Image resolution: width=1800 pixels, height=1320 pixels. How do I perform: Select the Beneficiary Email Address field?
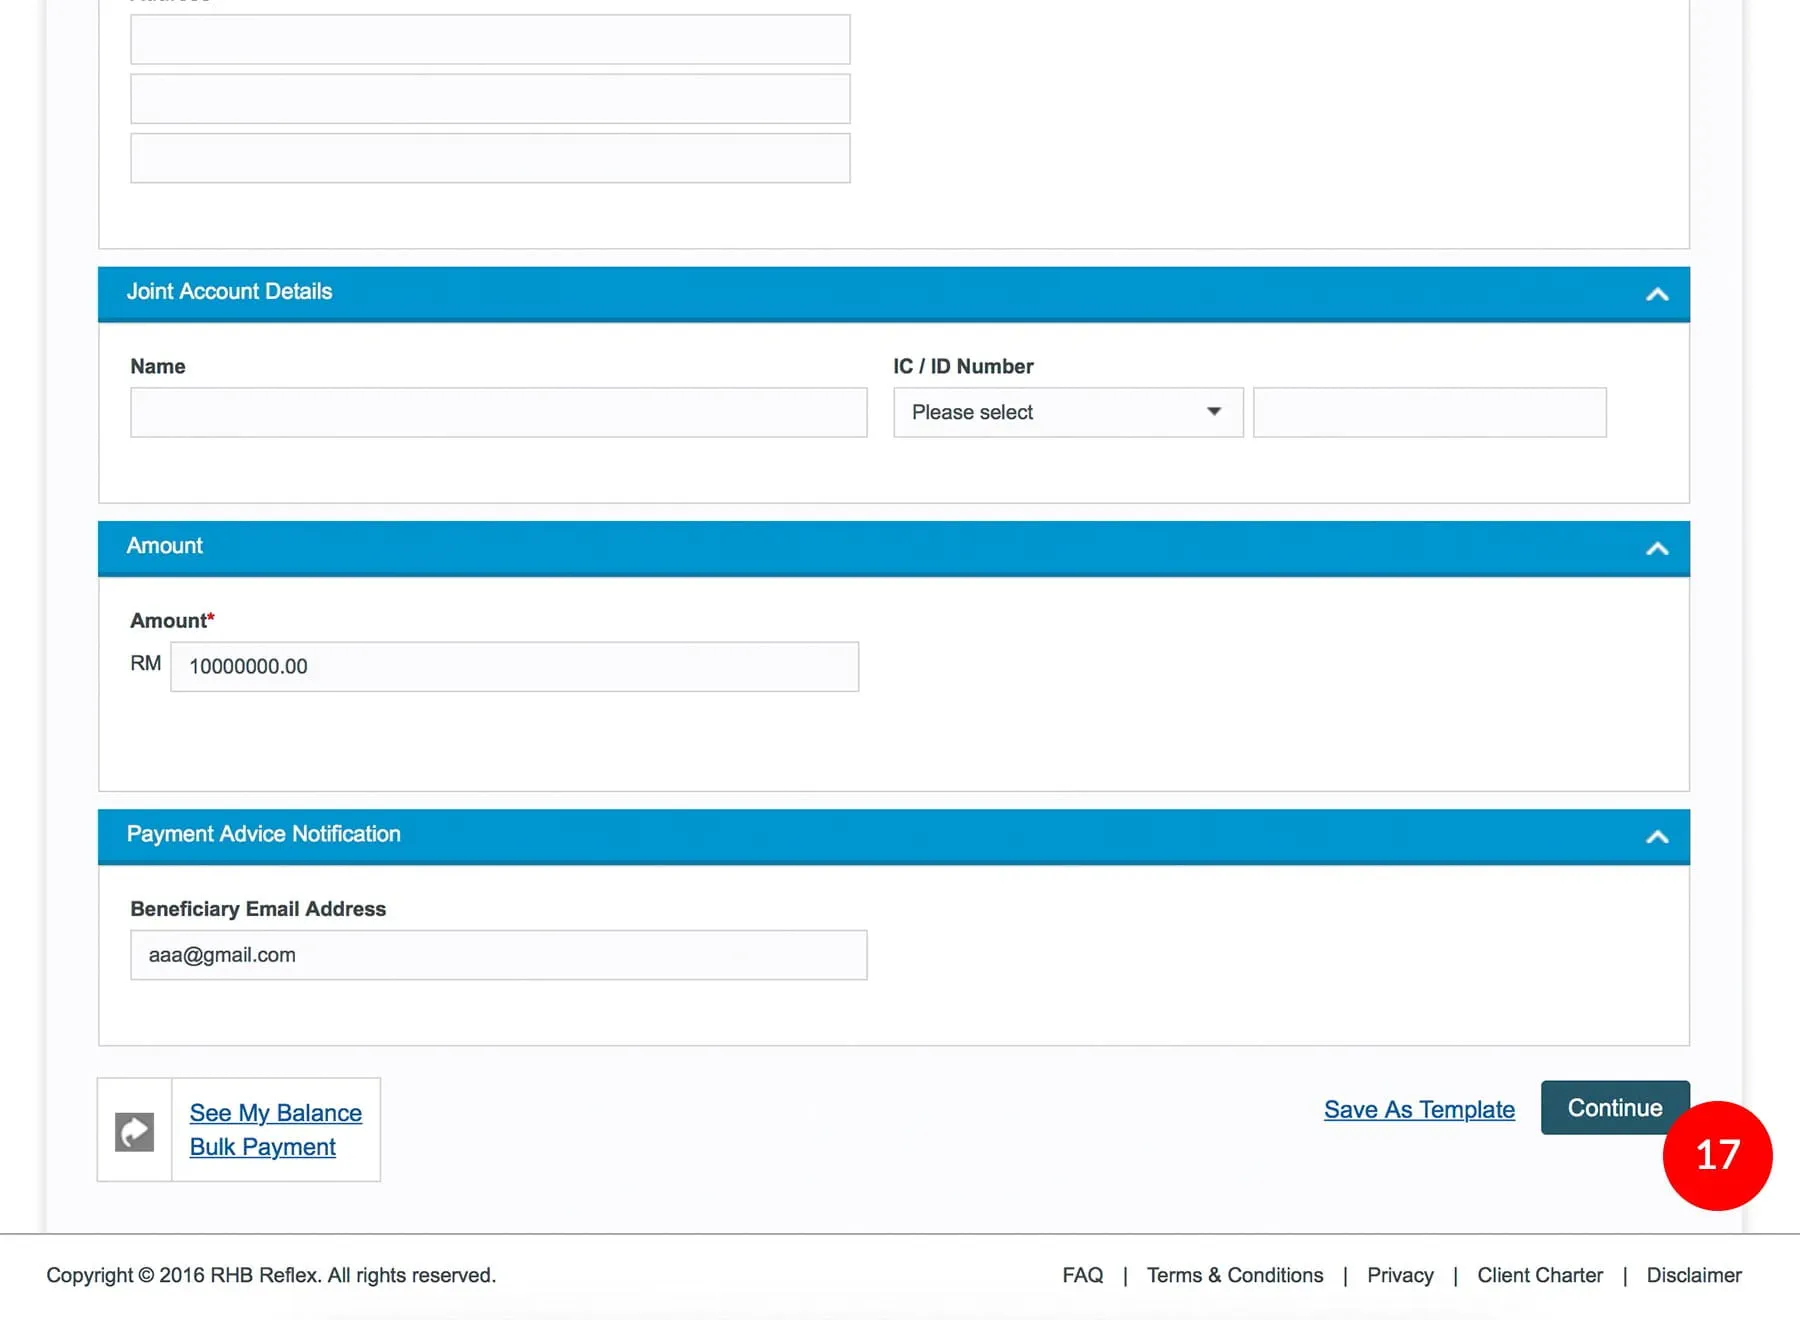(498, 955)
